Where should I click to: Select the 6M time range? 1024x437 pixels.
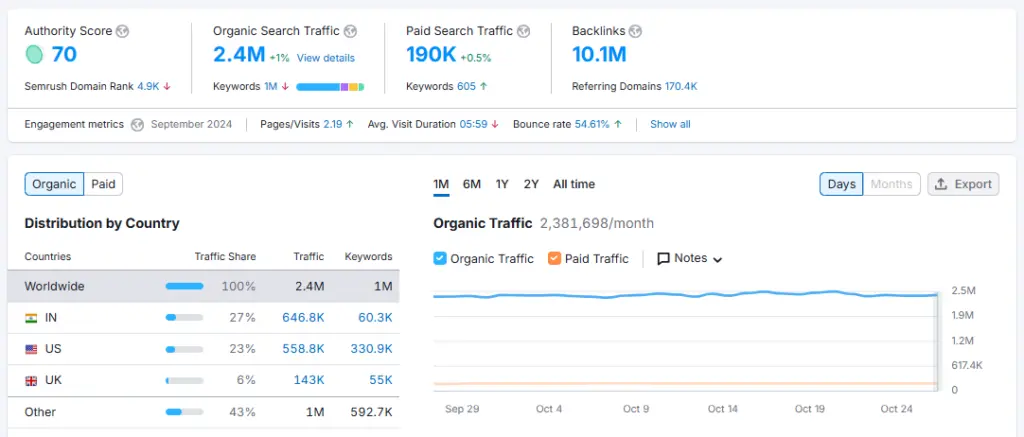tap(472, 184)
